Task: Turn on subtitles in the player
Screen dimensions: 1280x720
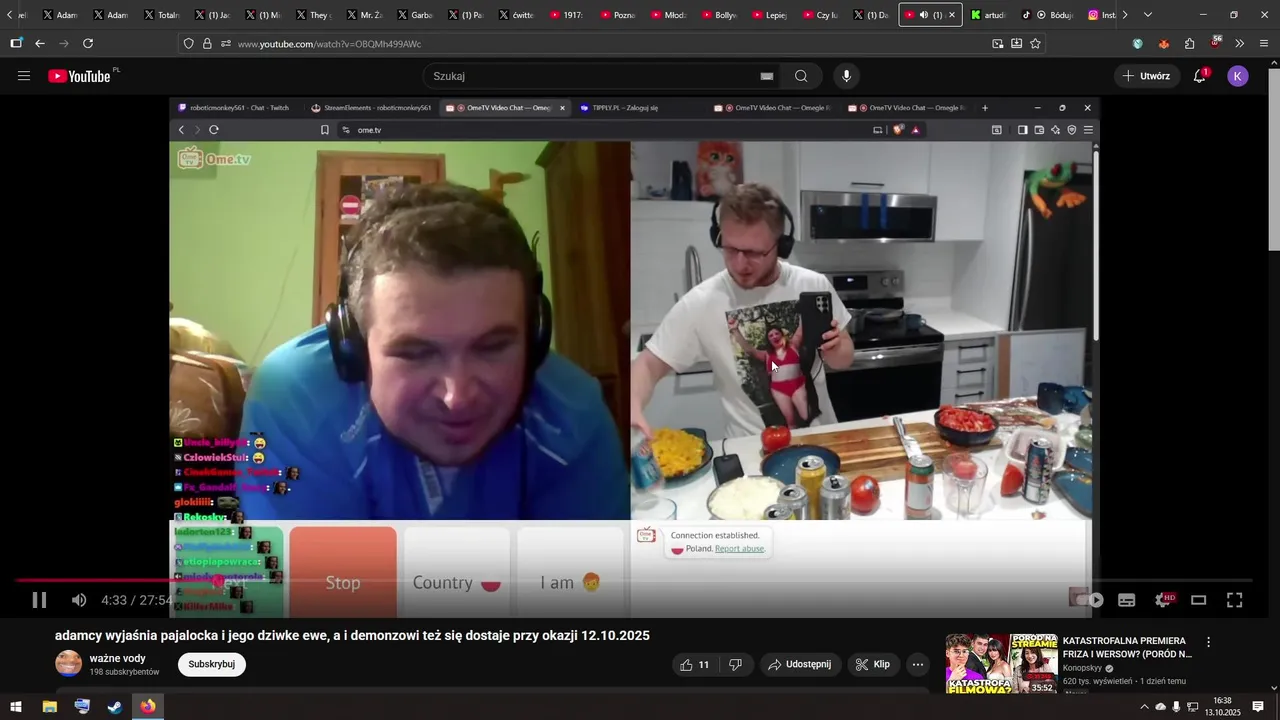Action: pyautogui.click(x=1127, y=600)
